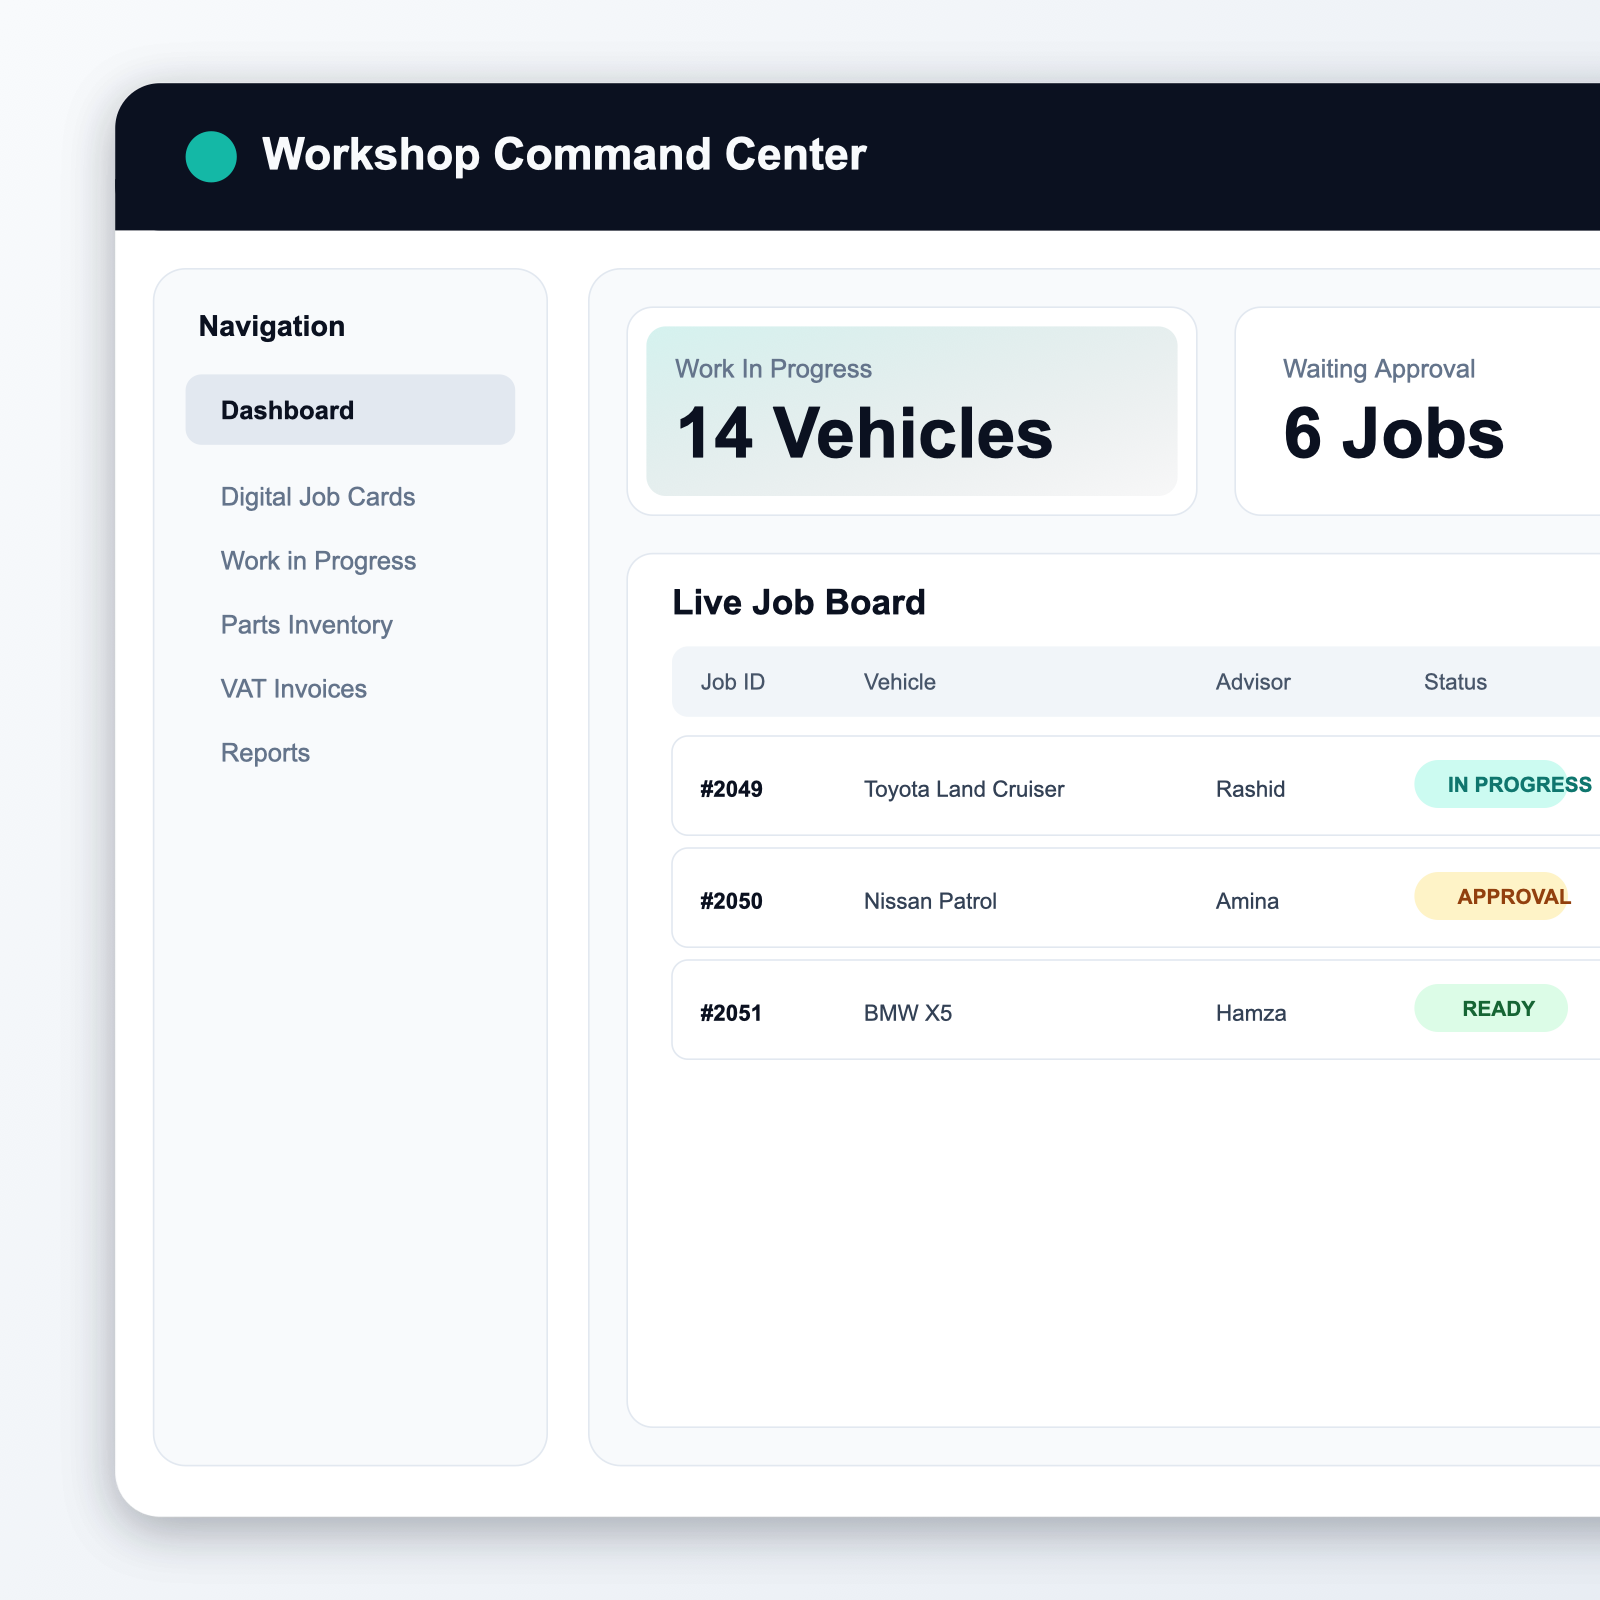Click the IN PROGRESS status badge
Image resolution: width=1600 pixels, height=1600 pixels.
click(1500, 784)
